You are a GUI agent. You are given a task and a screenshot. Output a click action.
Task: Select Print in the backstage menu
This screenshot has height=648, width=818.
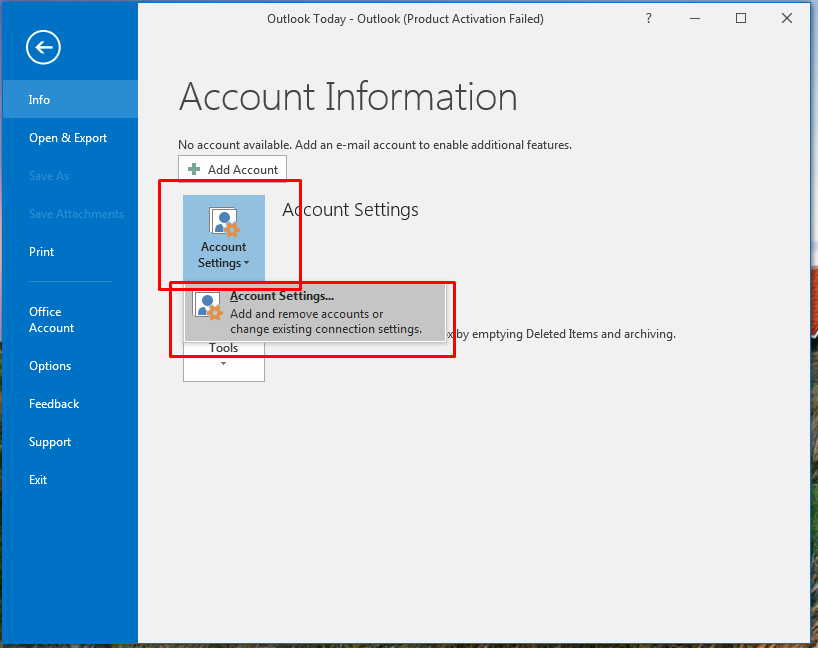pos(70,251)
